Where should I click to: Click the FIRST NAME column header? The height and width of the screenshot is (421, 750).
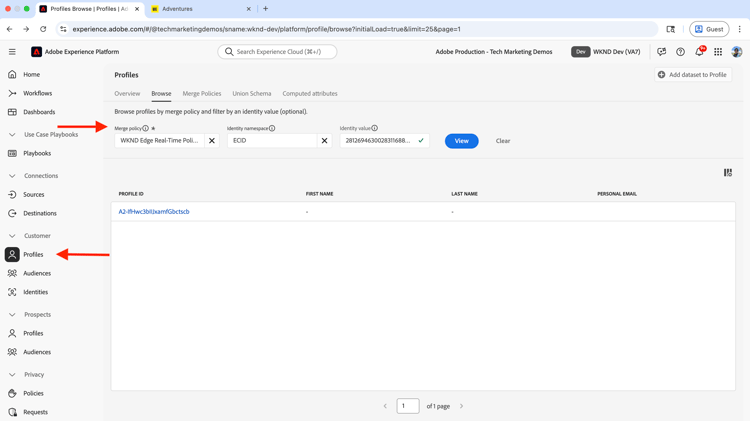(x=320, y=194)
